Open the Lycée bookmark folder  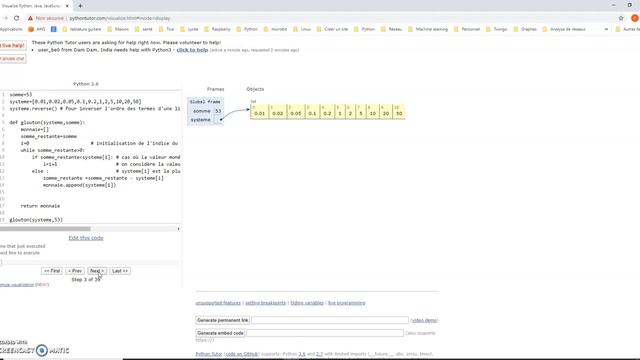pyautogui.click(x=189, y=29)
